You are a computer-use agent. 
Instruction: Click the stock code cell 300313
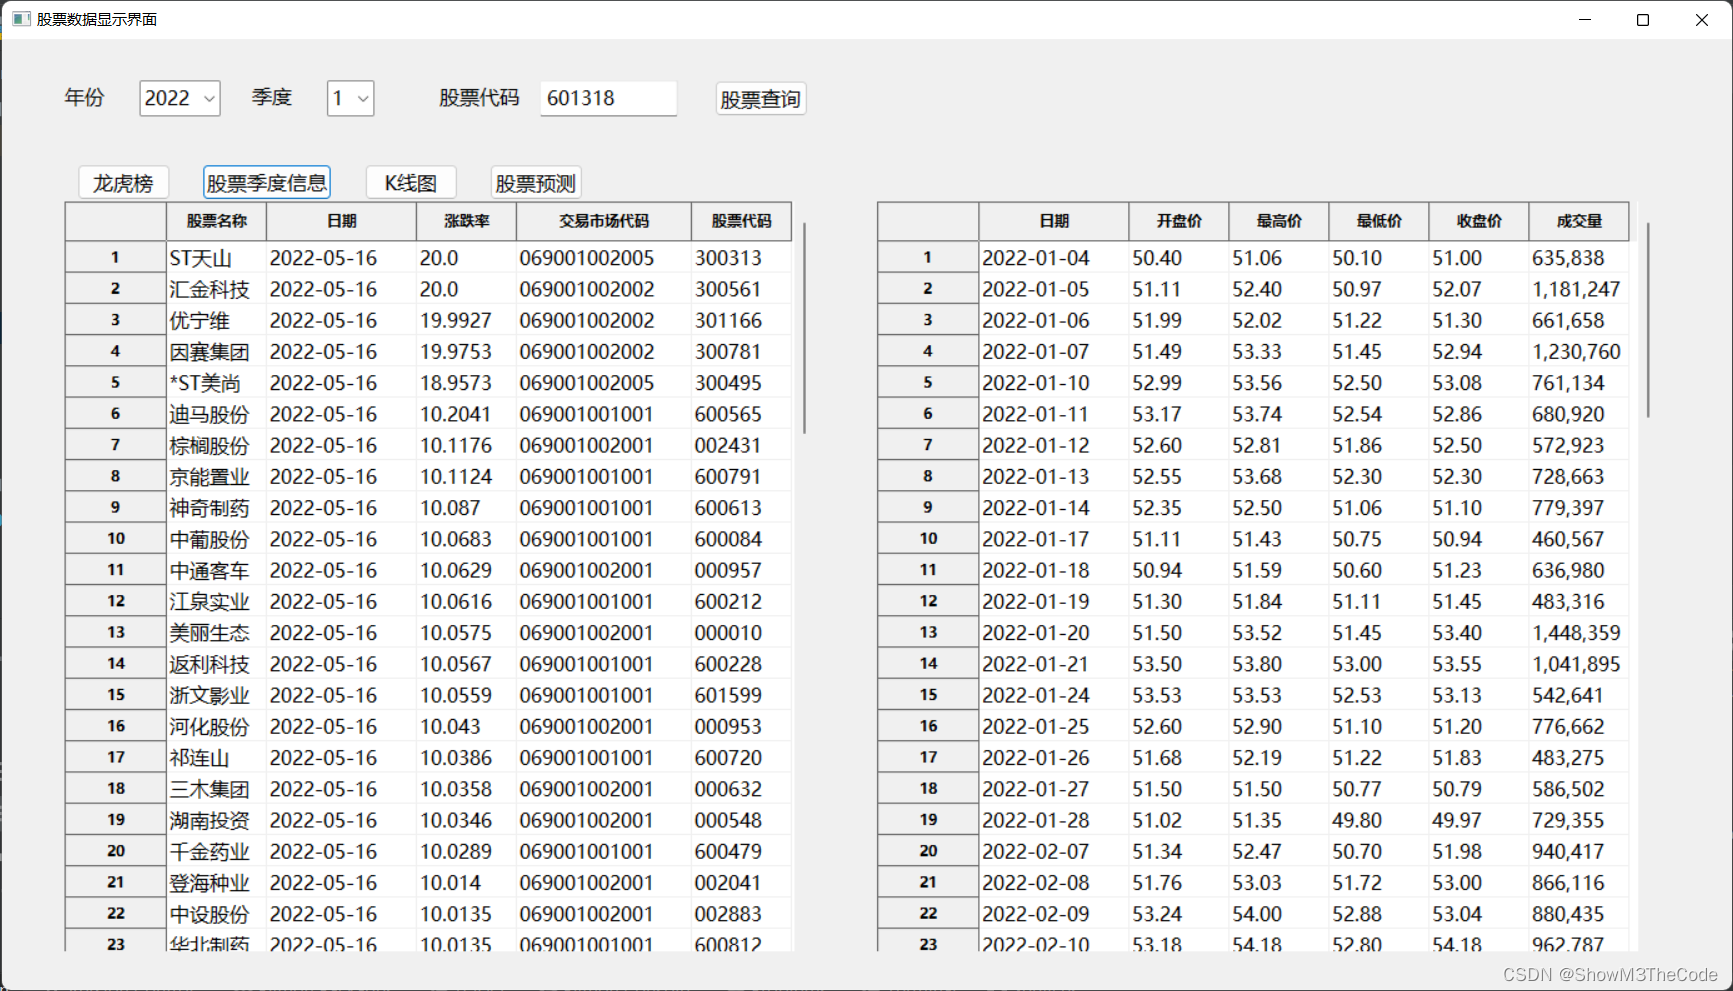click(741, 258)
